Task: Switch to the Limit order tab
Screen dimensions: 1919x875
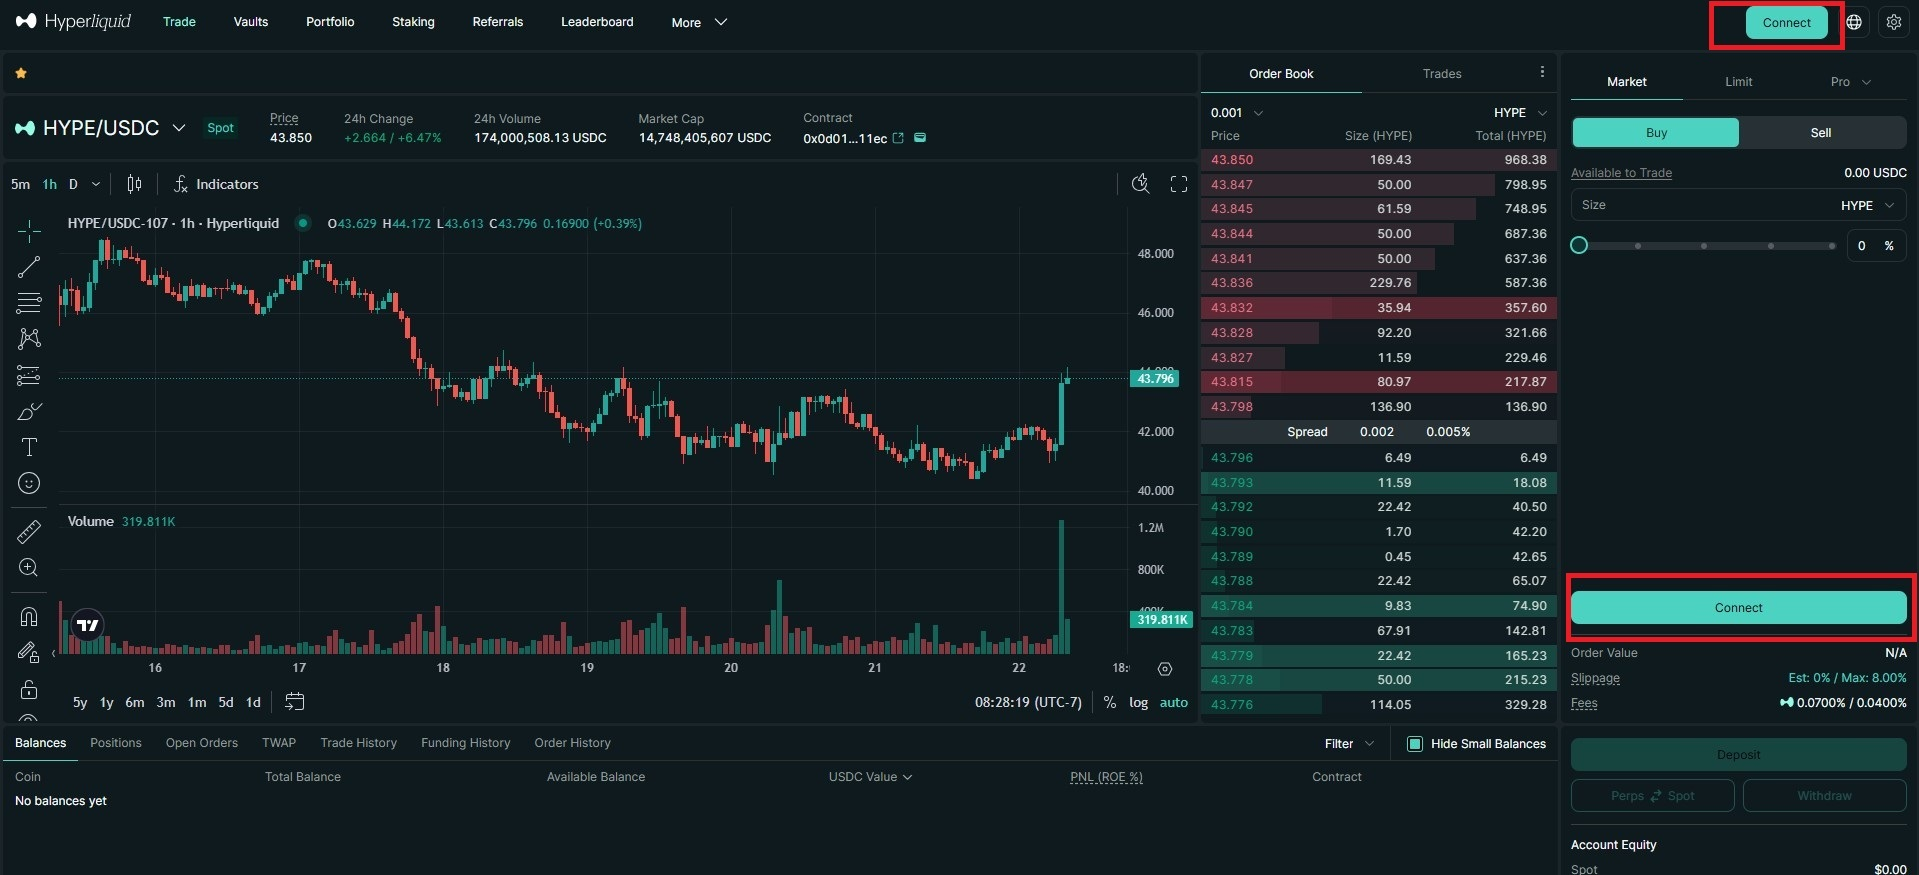Action: 1738,82
